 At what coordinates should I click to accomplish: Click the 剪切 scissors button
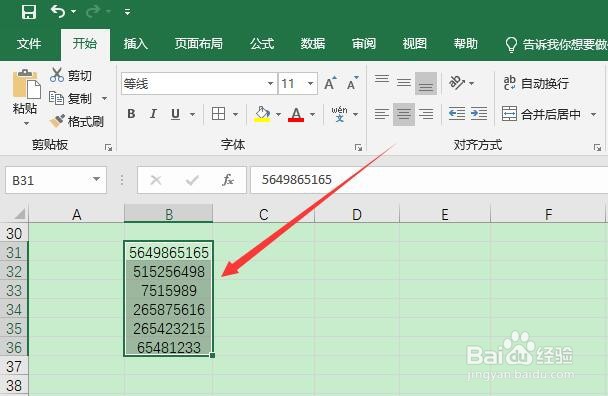(71, 75)
